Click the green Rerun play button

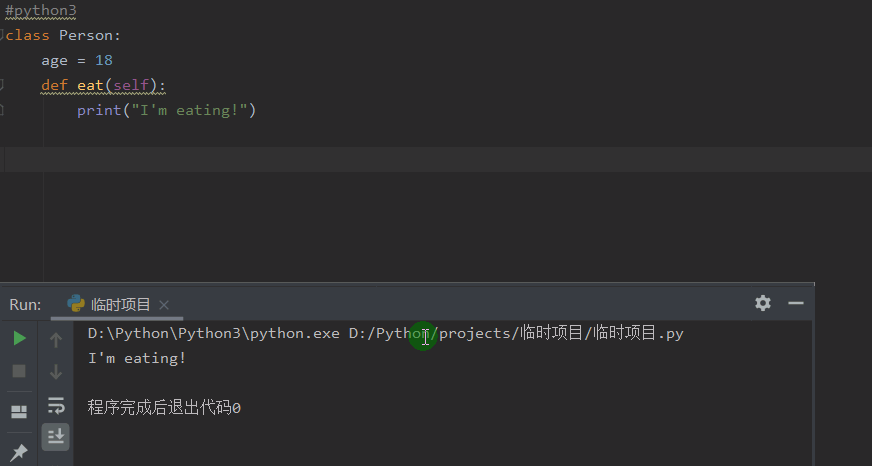pyautogui.click(x=19, y=338)
